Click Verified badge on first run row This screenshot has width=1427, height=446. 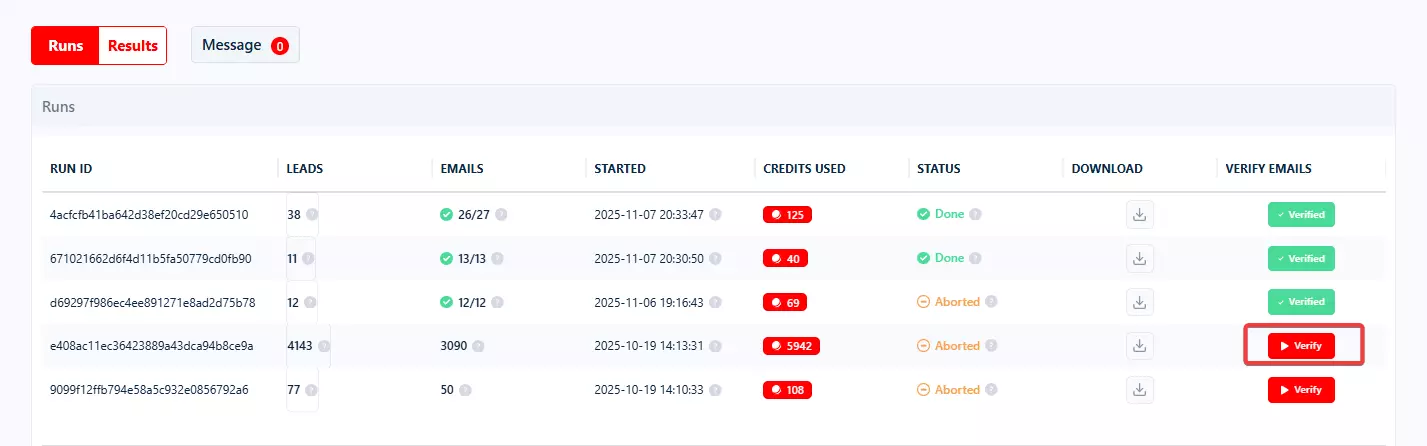click(1301, 214)
